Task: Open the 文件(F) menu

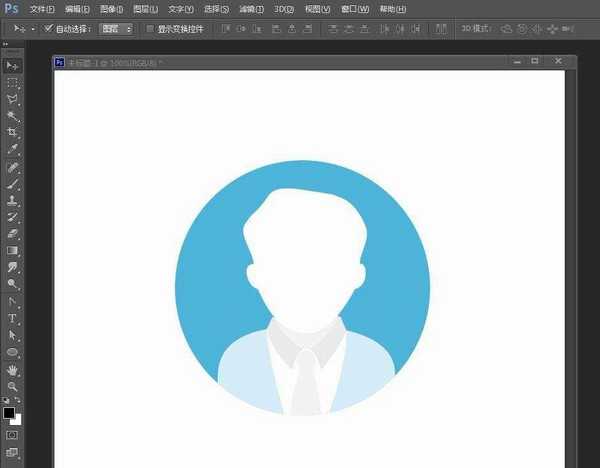Action: pyautogui.click(x=42, y=9)
